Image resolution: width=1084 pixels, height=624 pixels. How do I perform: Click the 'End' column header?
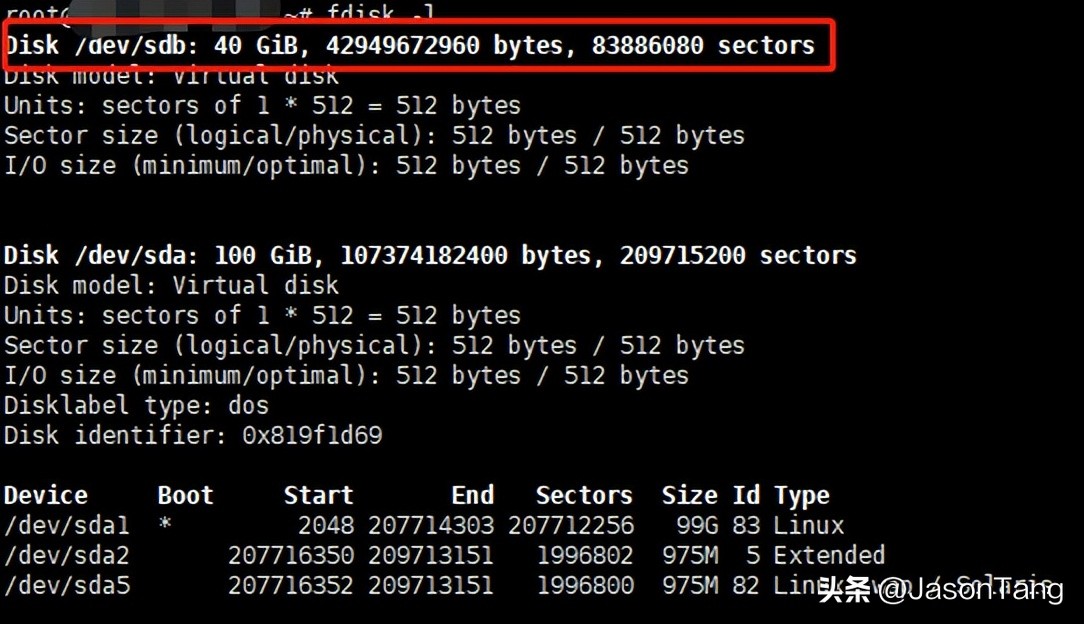click(472, 496)
